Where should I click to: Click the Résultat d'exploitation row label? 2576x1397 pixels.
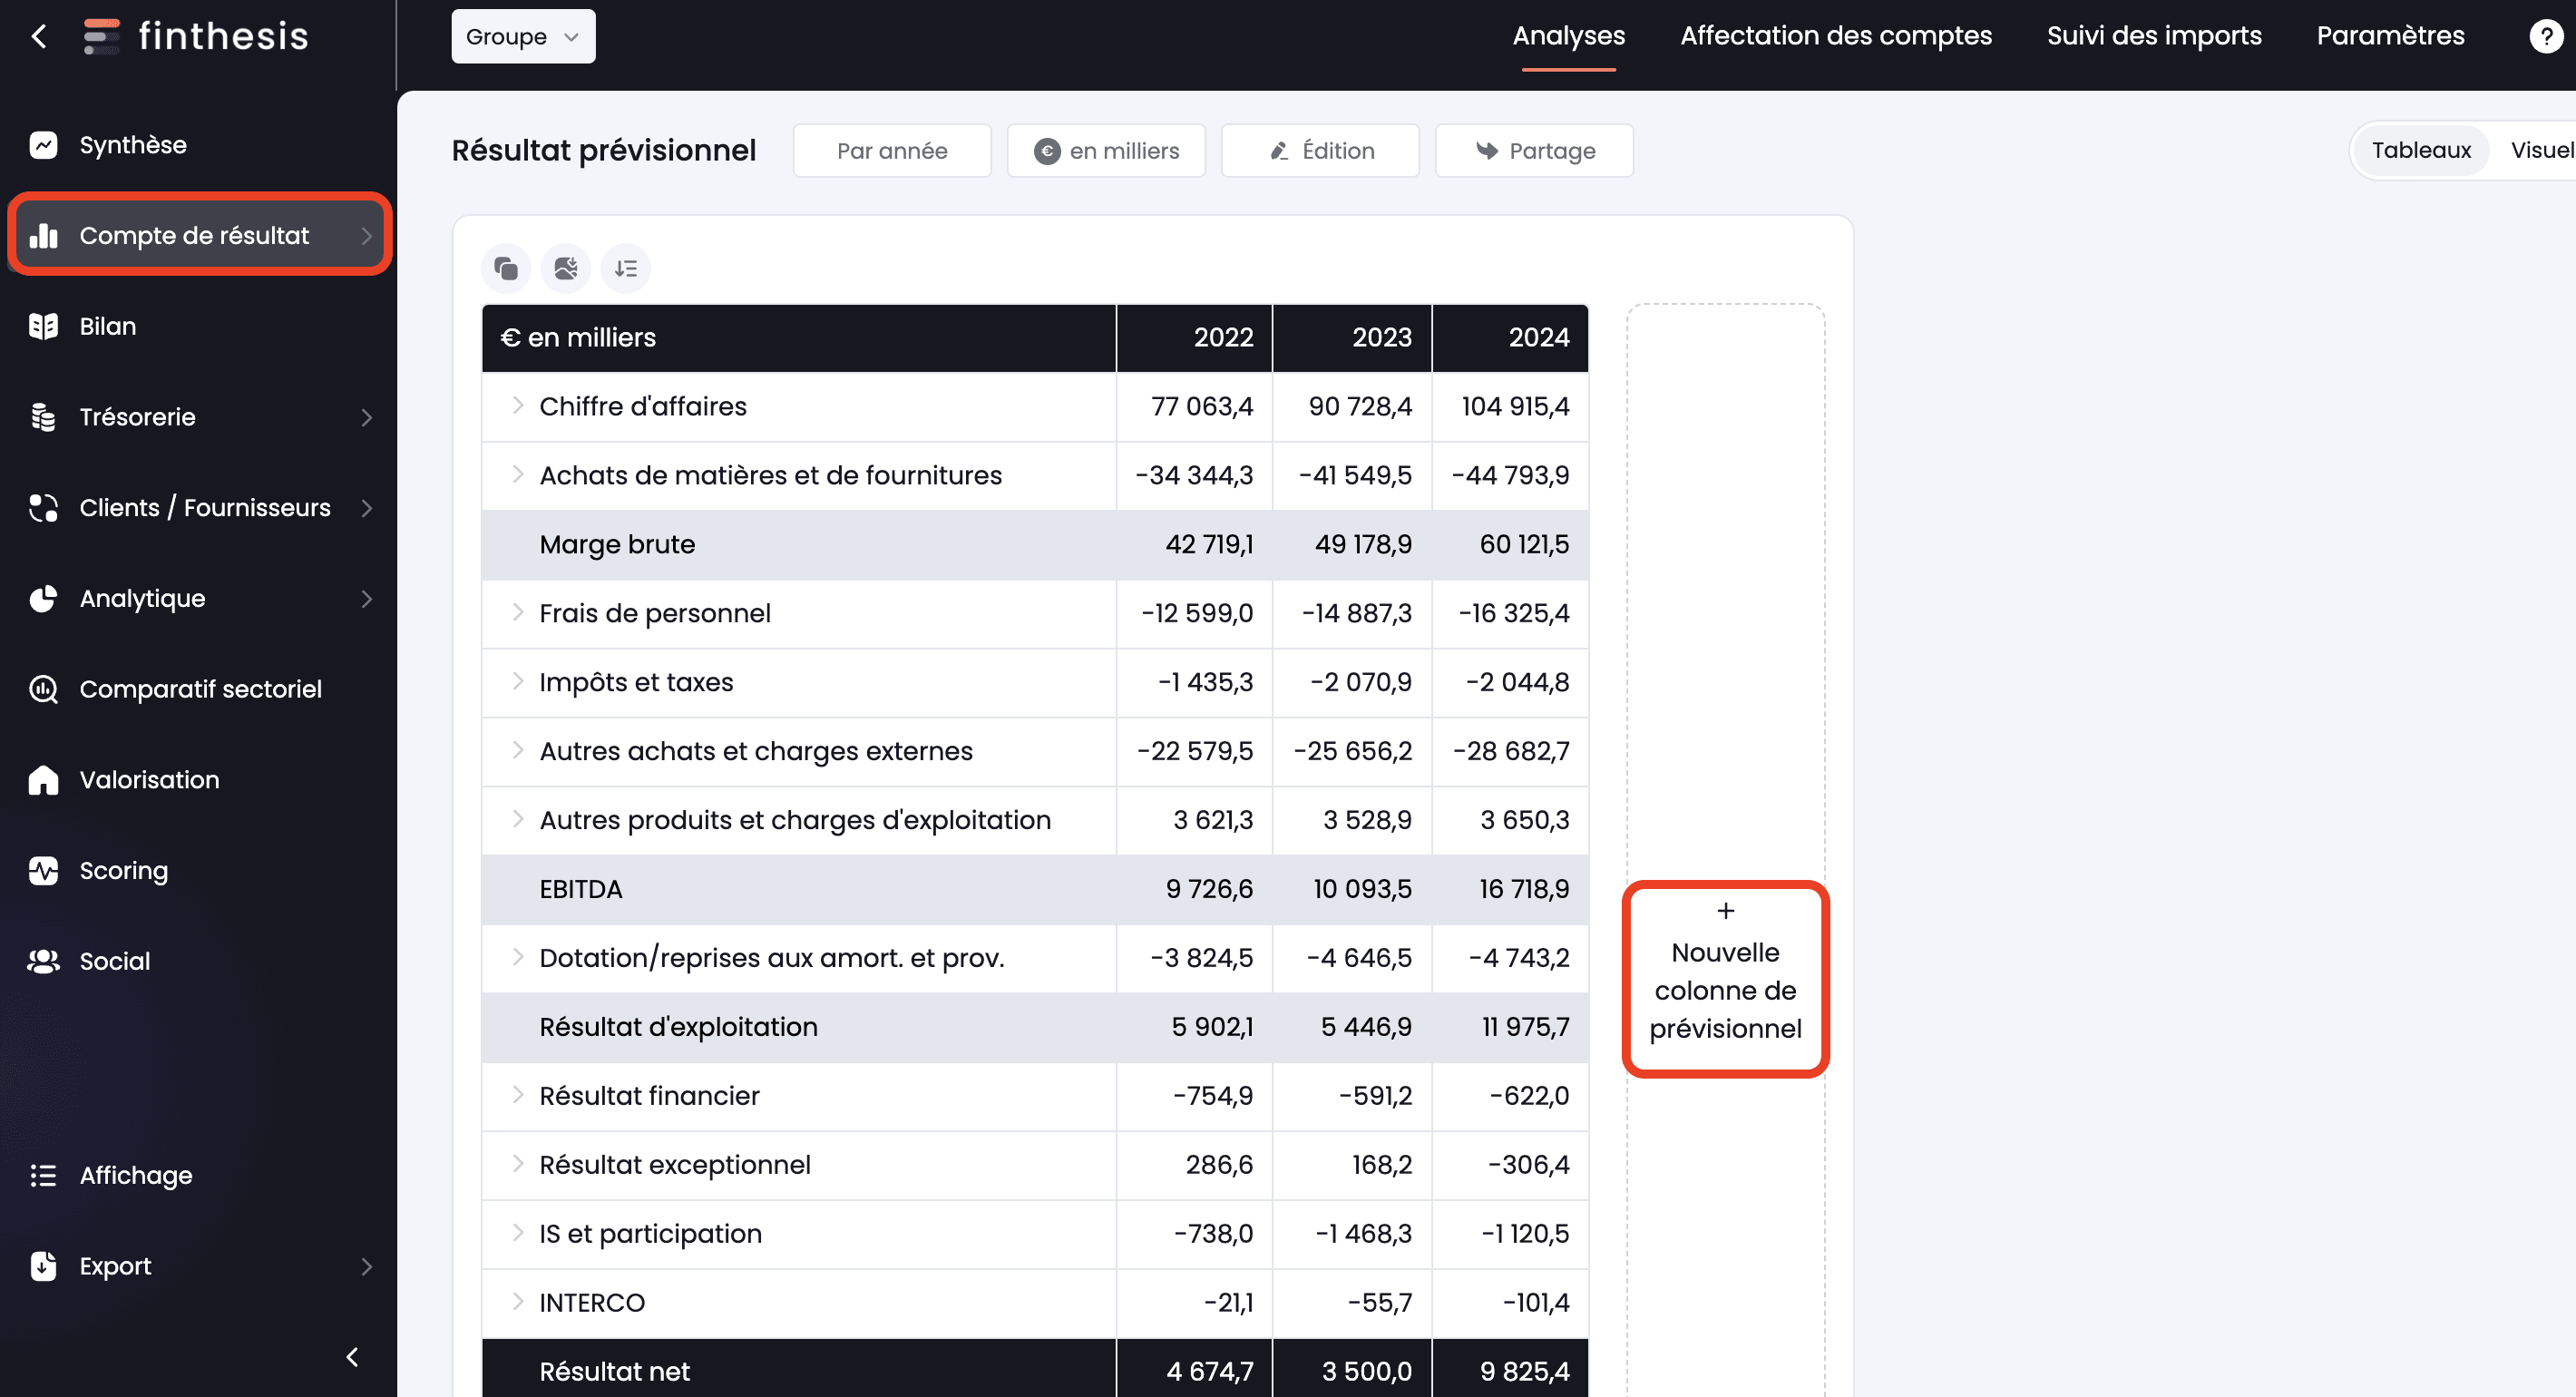pos(679,1028)
